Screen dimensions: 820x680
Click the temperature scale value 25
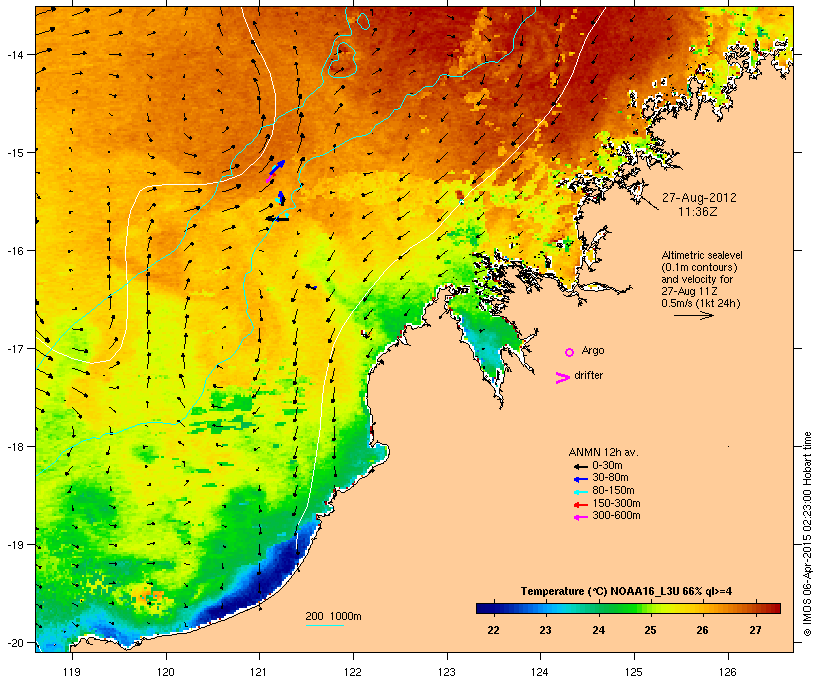(x=650, y=630)
